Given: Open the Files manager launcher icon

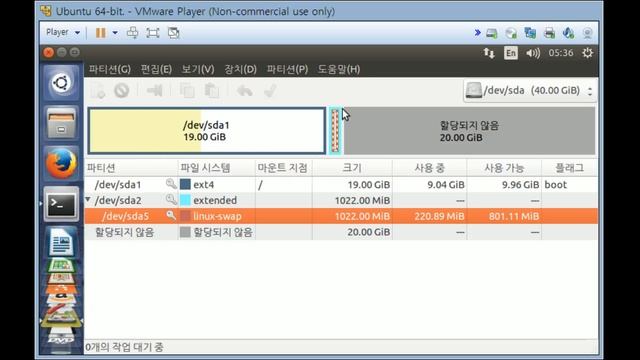Looking at the screenshot, I should [61, 123].
